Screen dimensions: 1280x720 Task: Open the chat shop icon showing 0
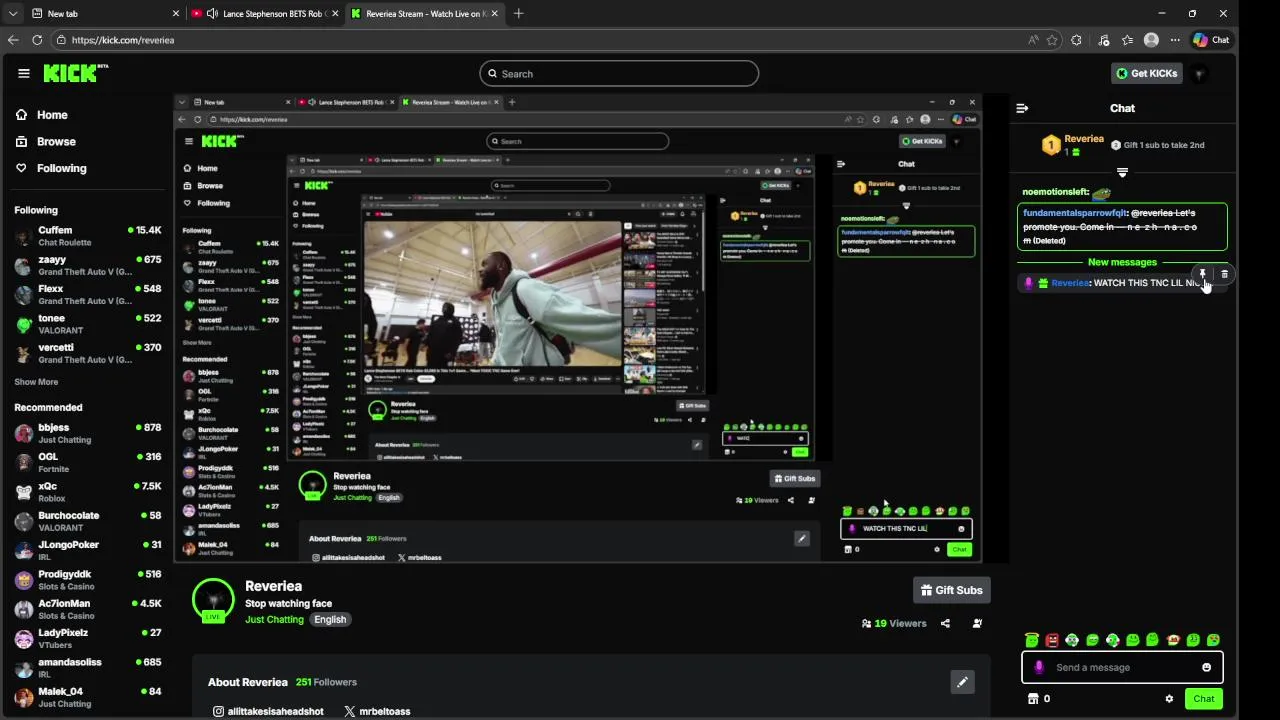click(1039, 699)
